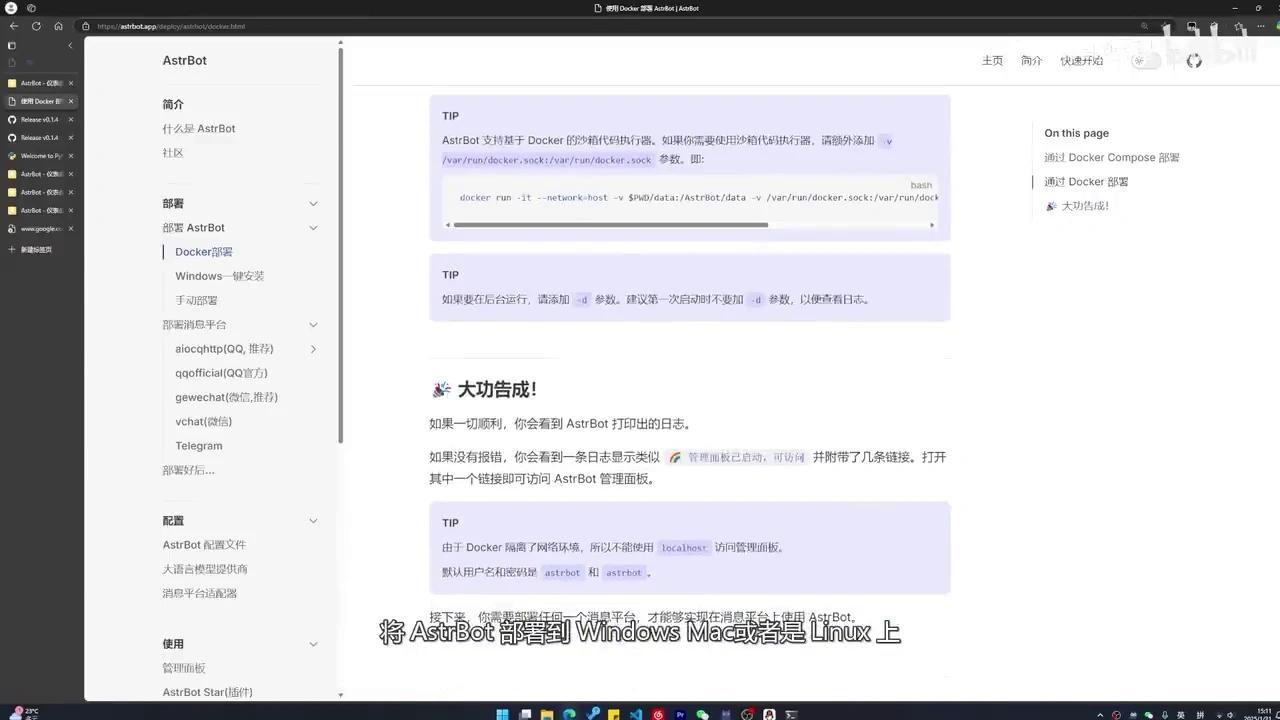Open the browser three-dot settings menu
Viewport: 1280px width, 720px height.
(x=1263, y=26)
